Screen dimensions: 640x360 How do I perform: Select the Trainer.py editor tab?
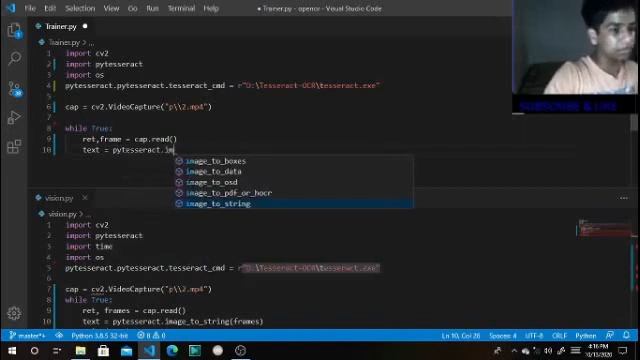[x=61, y=27]
